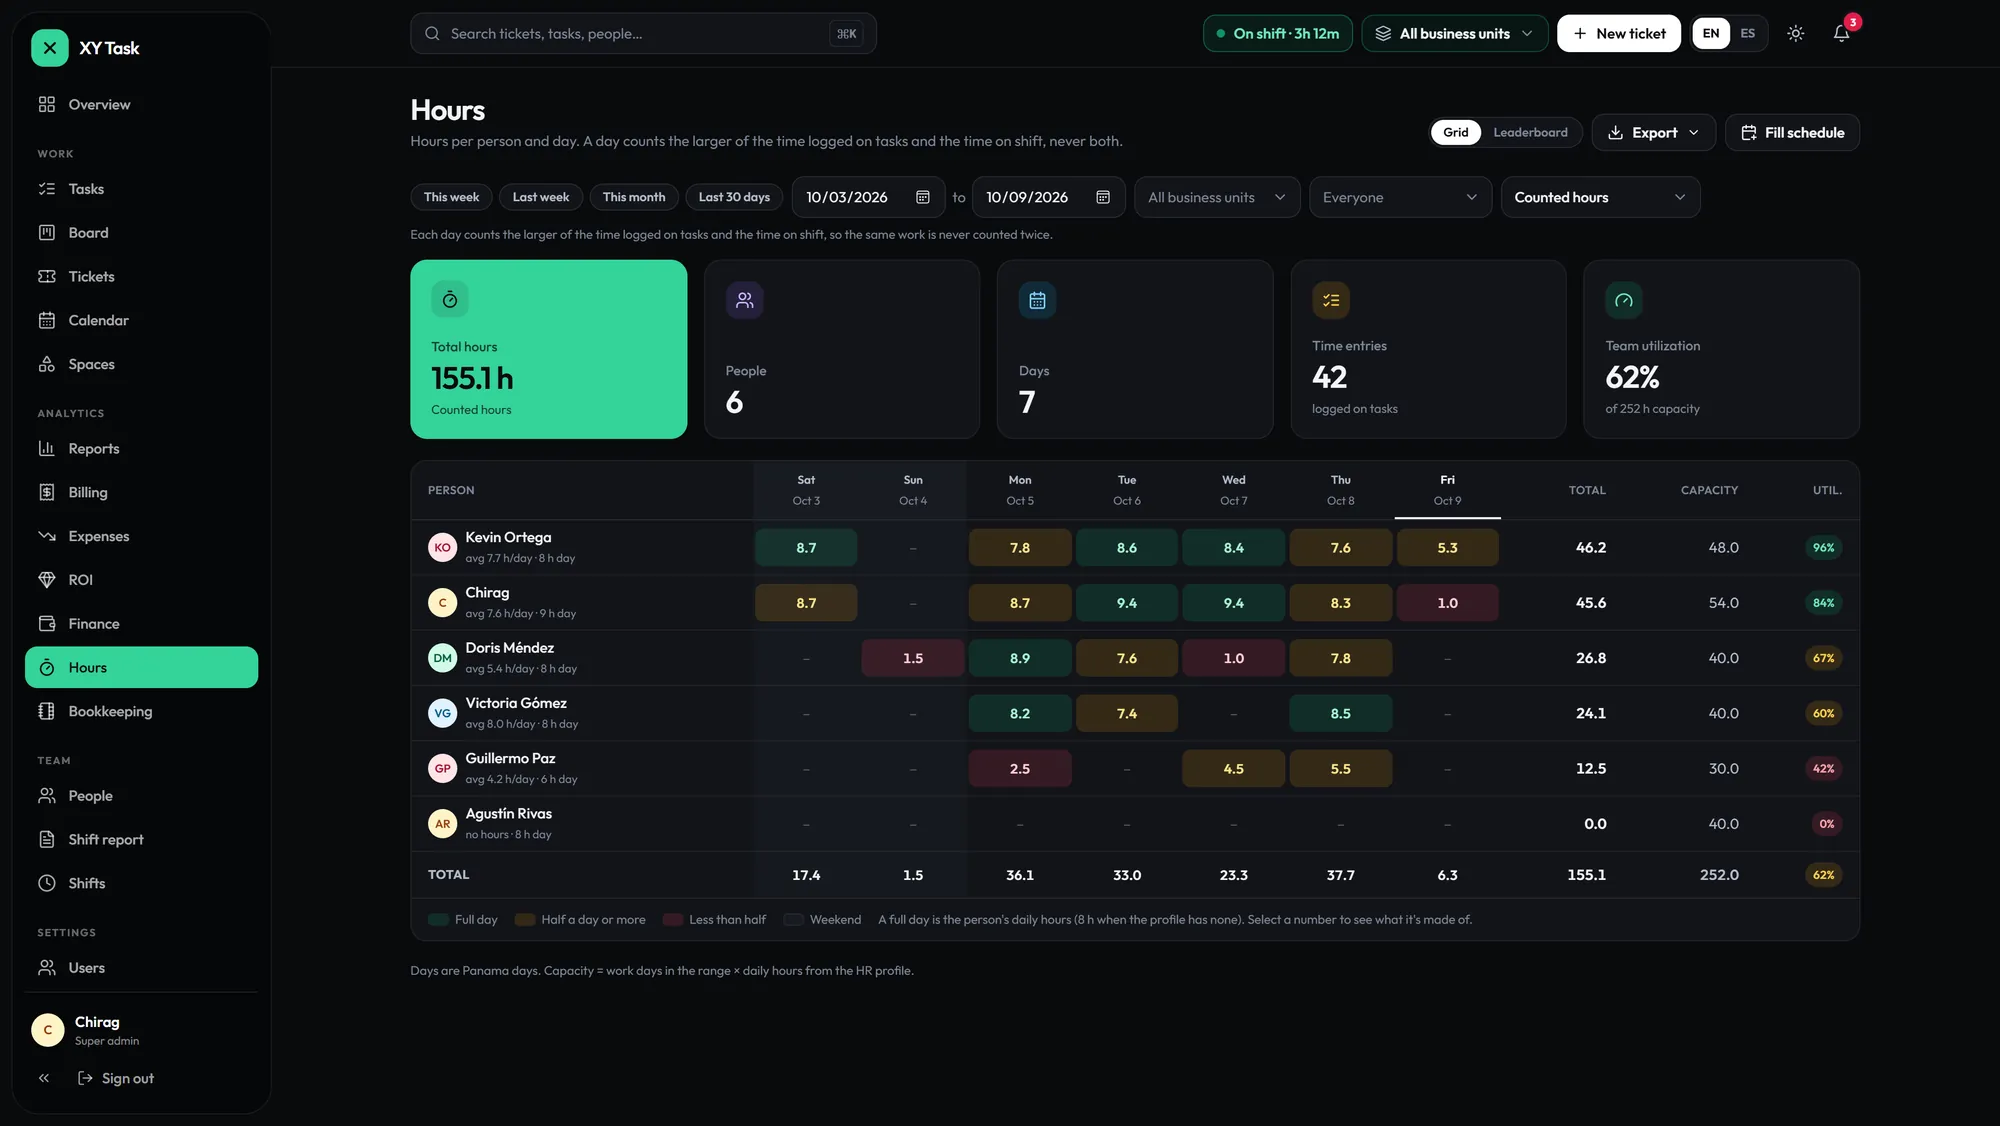The image size is (2000, 1126).
Task: Set language to EN
Action: point(1711,34)
